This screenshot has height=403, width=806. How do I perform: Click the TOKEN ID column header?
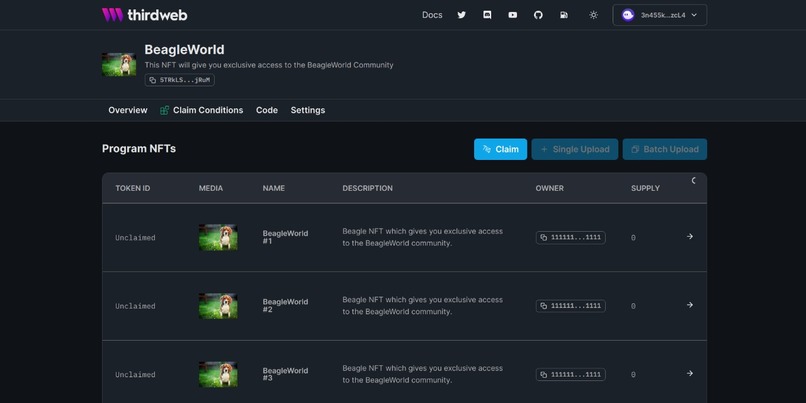133,188
